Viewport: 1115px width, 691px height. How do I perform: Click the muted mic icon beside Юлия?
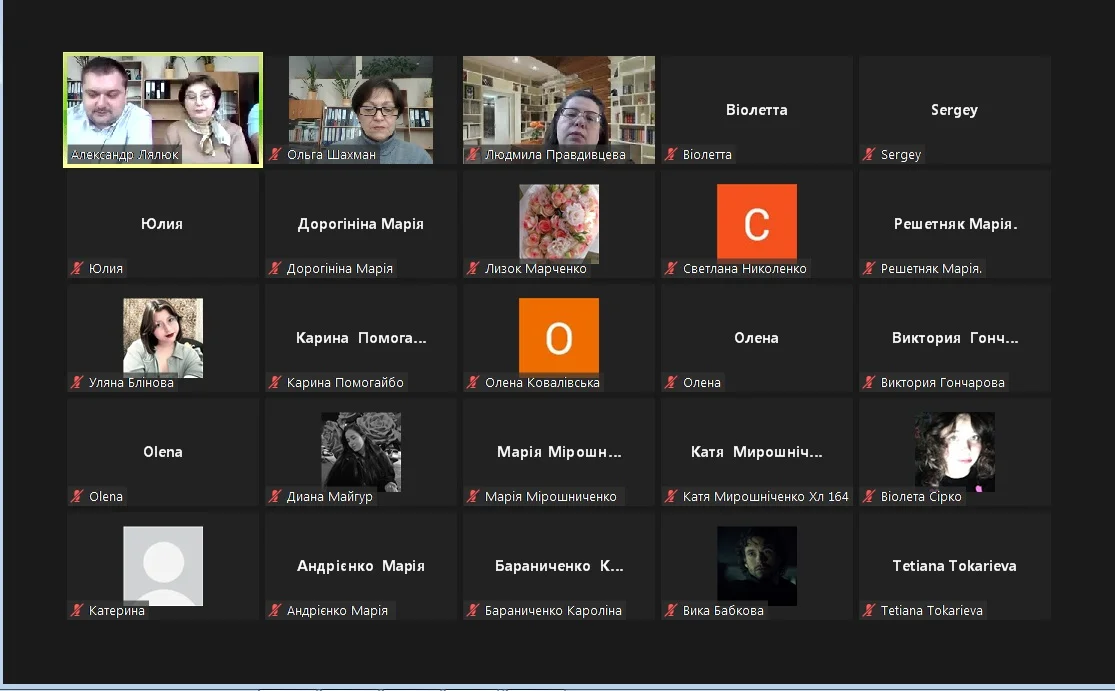(x=78, y=269)
